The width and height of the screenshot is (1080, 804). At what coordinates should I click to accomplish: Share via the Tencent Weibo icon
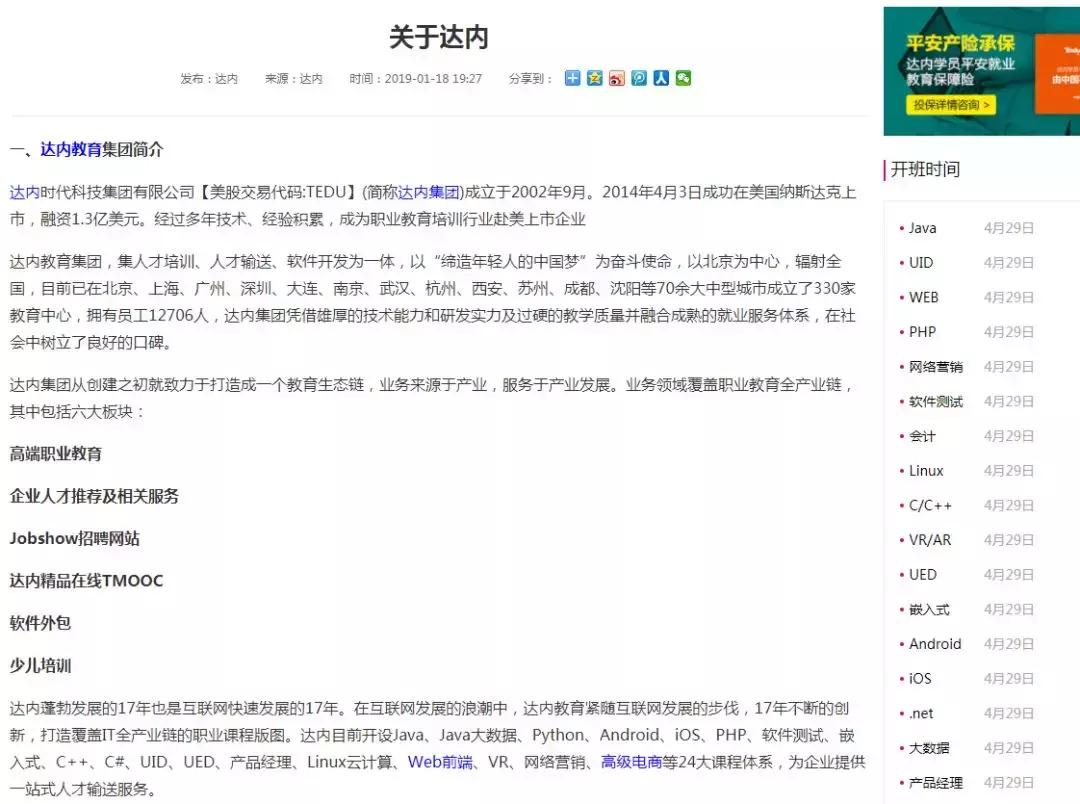[638, 77]
